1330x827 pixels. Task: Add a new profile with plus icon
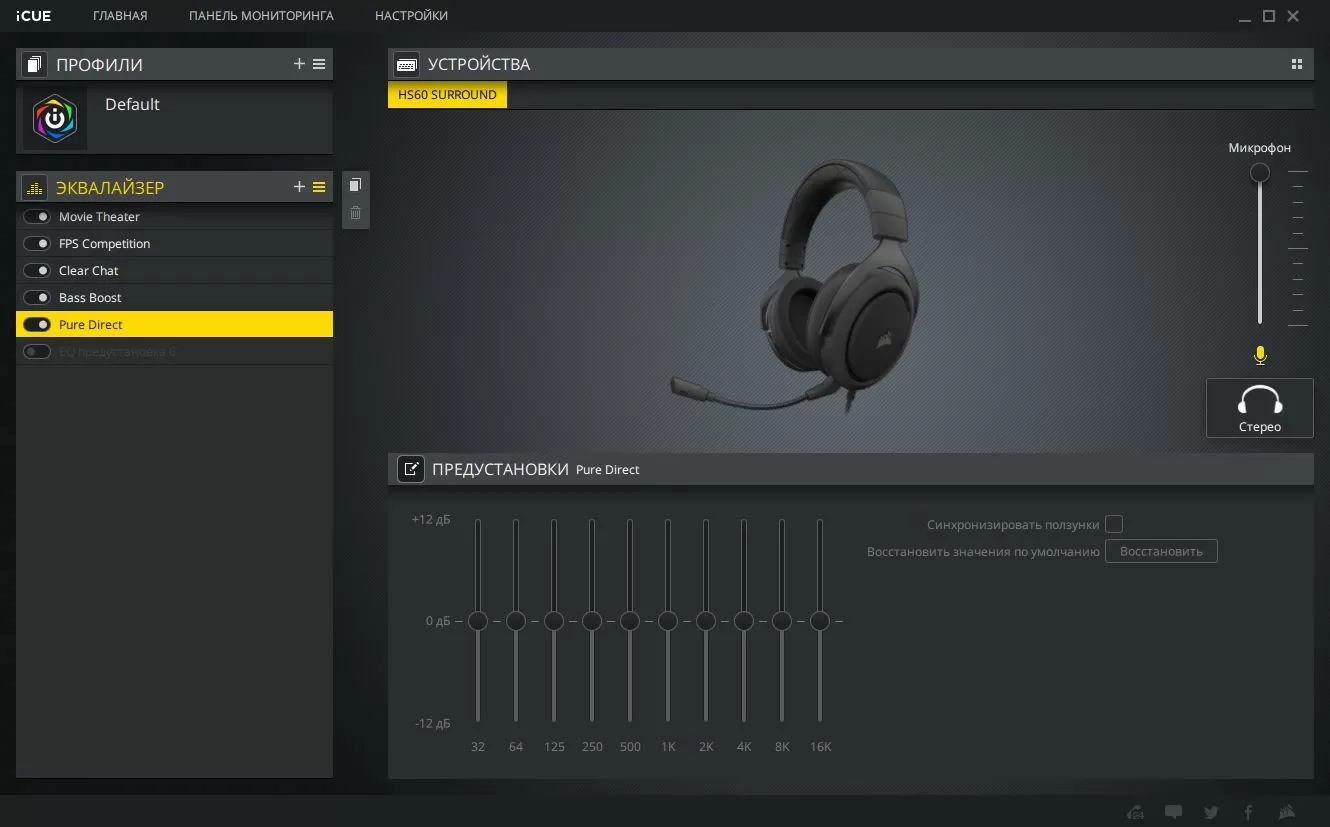(299, 64)
